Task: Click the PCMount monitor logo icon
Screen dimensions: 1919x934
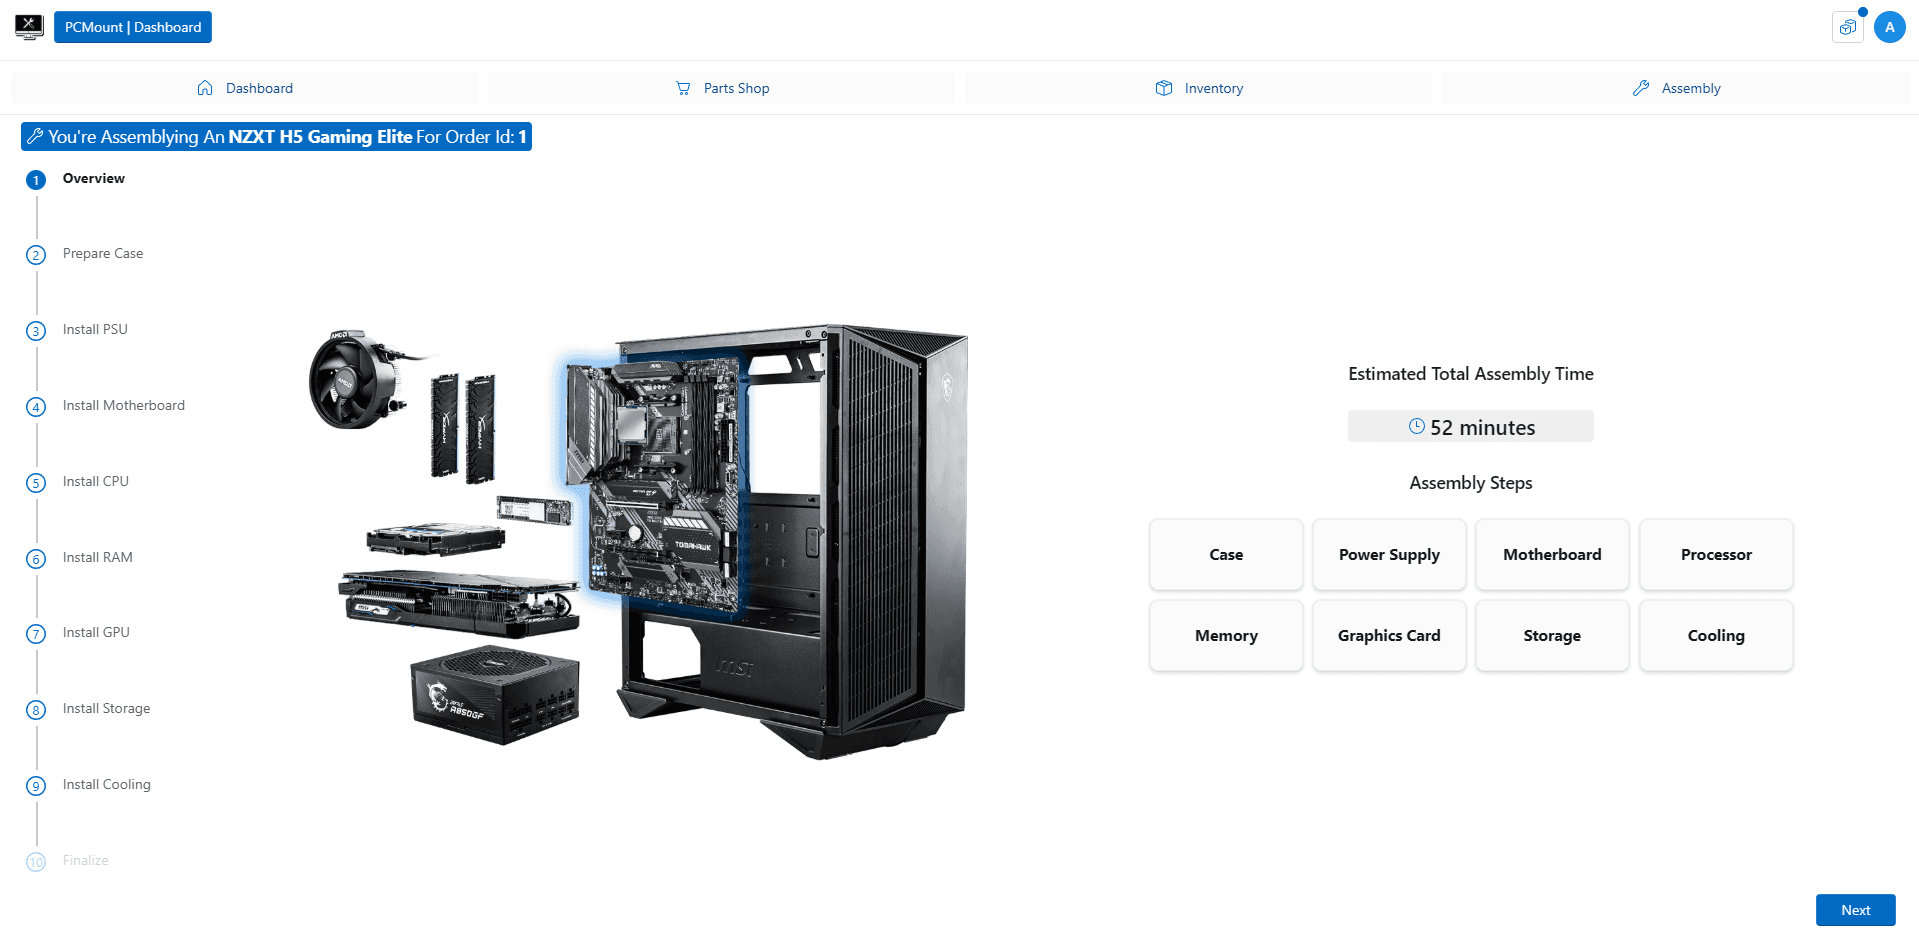Action: 29,27
